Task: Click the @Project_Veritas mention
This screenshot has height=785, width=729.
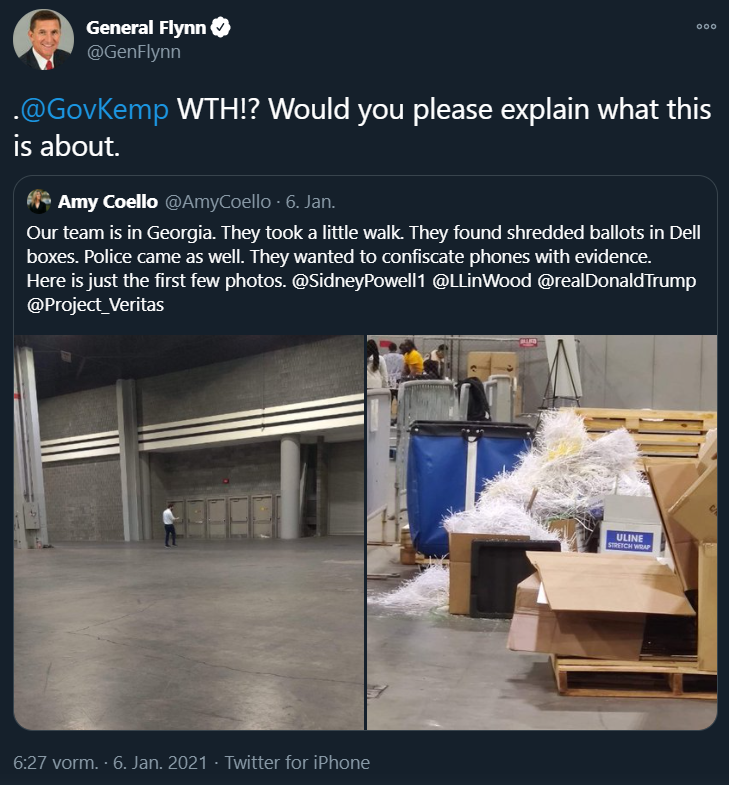Action: (95, 305)
